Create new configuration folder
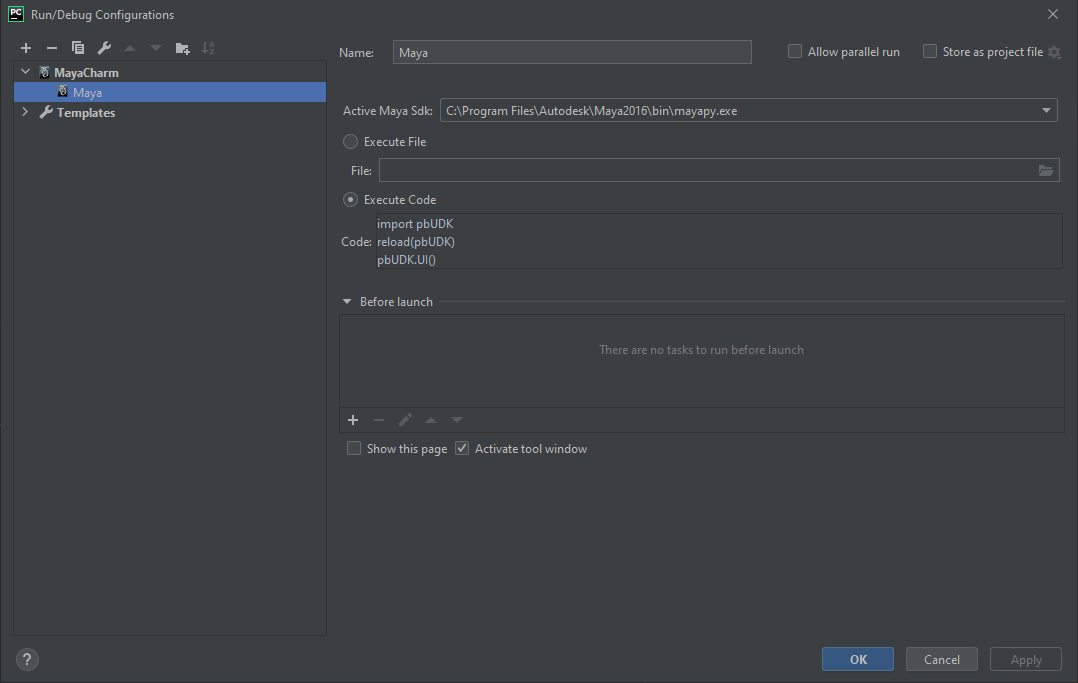This screenshot has height=683, width=1078. pos(182,48)
